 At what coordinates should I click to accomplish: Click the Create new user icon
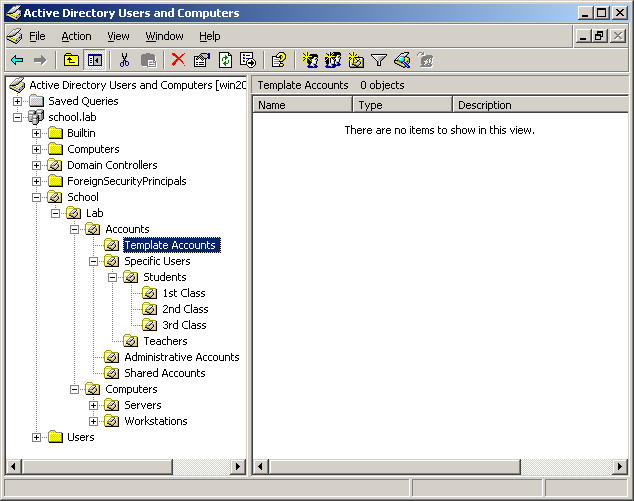click(310, 60)
